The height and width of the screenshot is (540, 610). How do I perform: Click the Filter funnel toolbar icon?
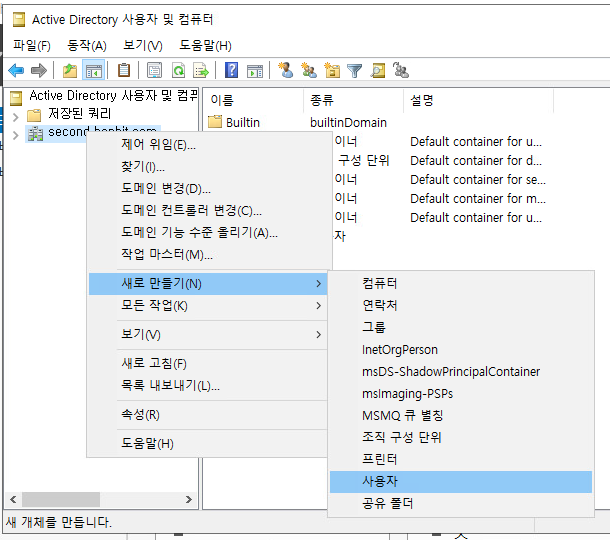[354, 71]
